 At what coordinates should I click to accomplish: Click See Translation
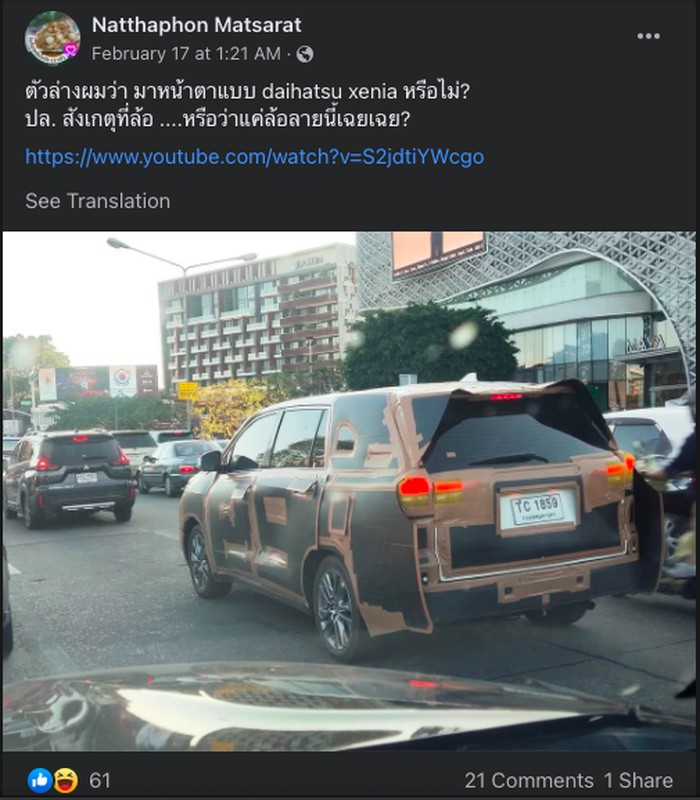point(98,201)
